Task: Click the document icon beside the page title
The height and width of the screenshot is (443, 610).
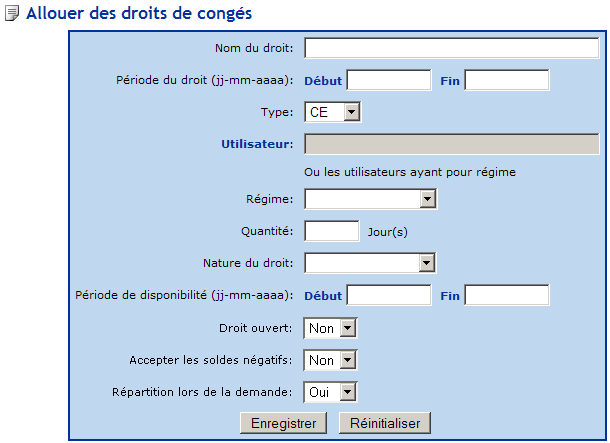Action: click(x=12, y=15)
